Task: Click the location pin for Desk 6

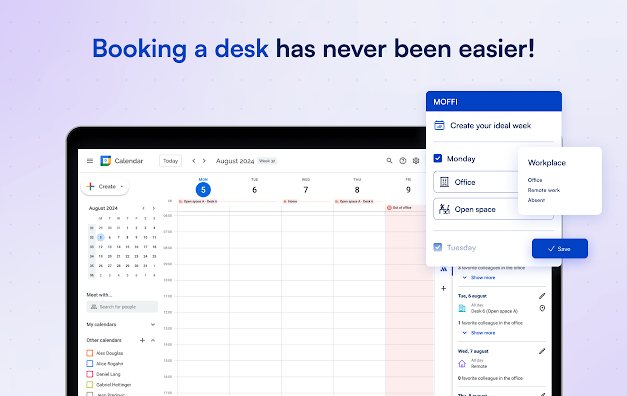Action: click(x=542, y=308)
